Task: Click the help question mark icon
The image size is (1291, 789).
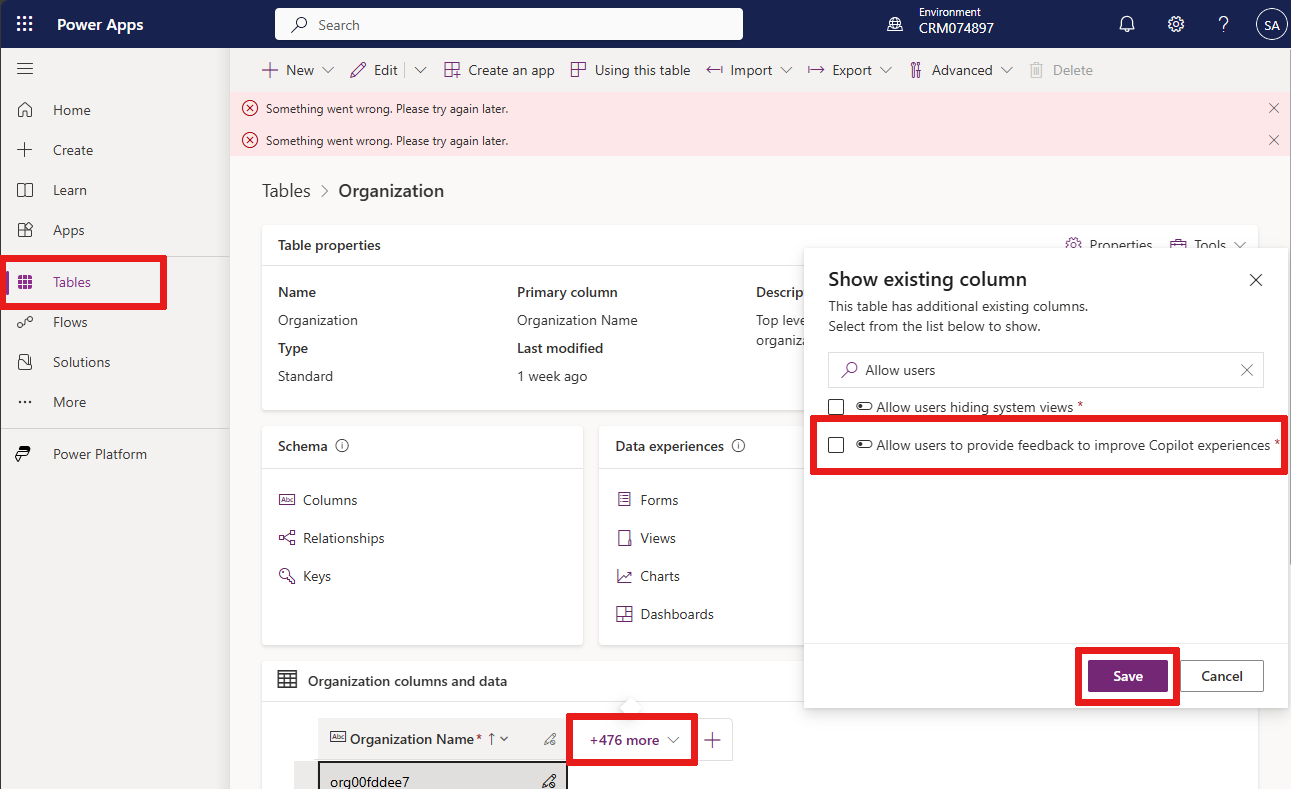Action: pyautogui.click(x=1223, y=25)
